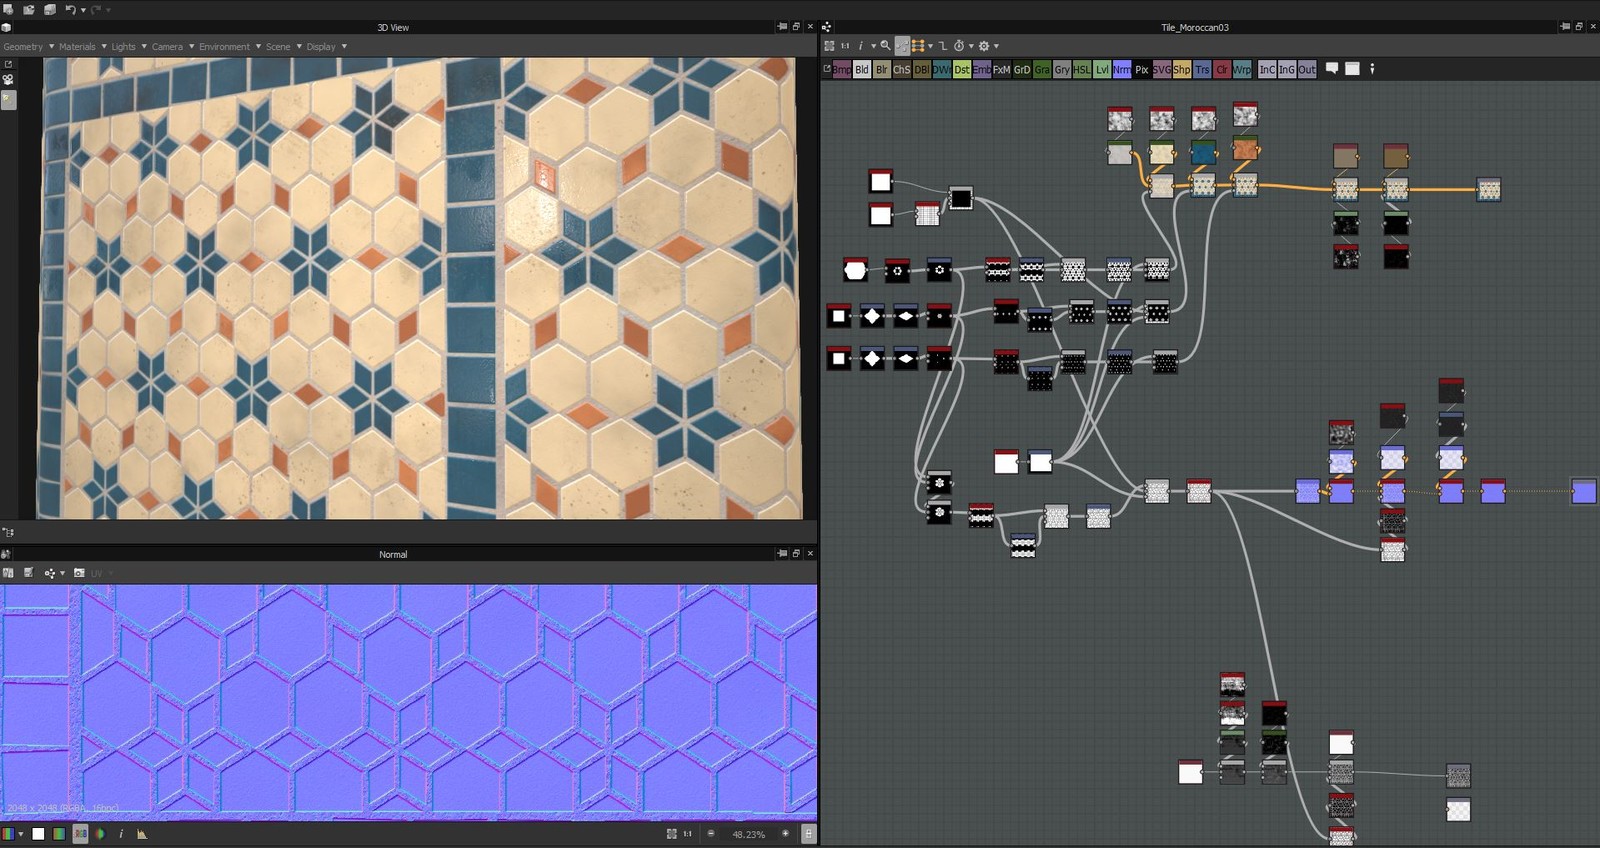This screenshot has width=1600, height=848.
Task: Select the orange uniform color node
Action: [1245, 150]
